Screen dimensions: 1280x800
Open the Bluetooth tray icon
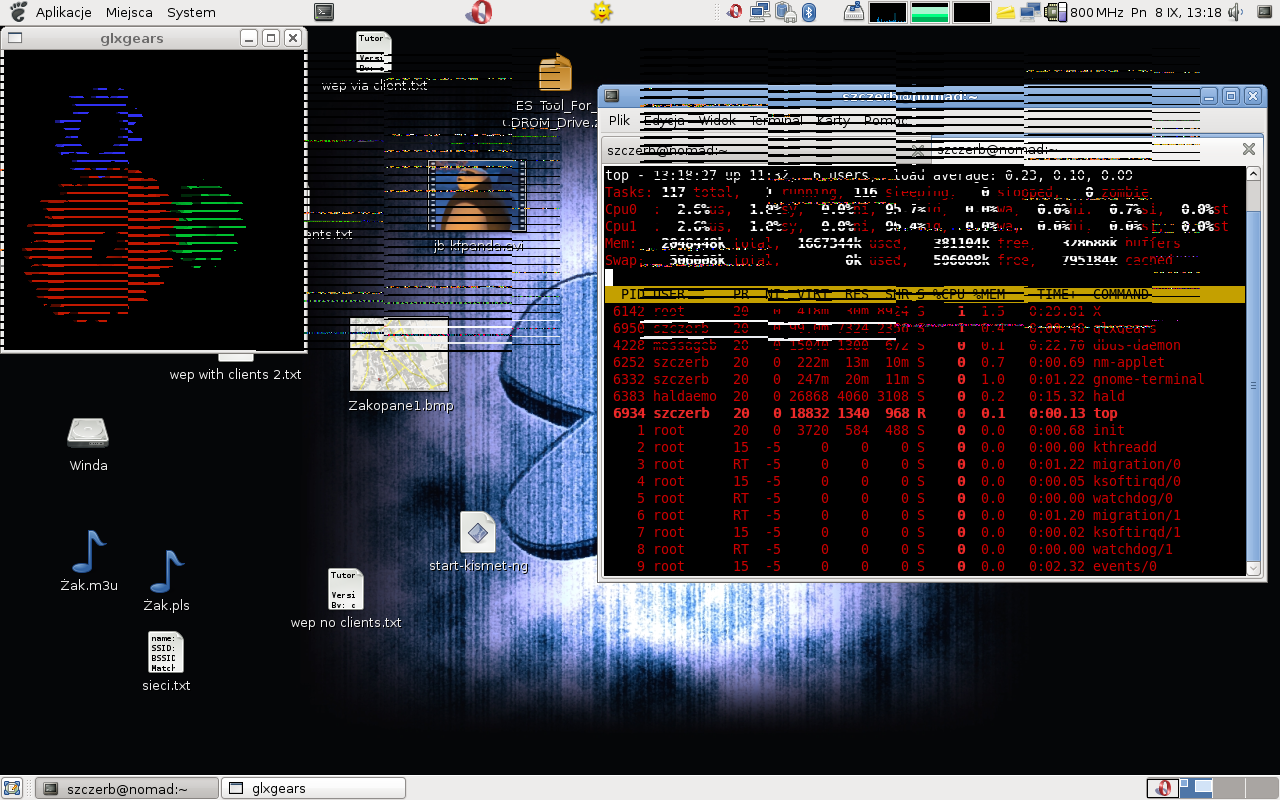(811, 12)
